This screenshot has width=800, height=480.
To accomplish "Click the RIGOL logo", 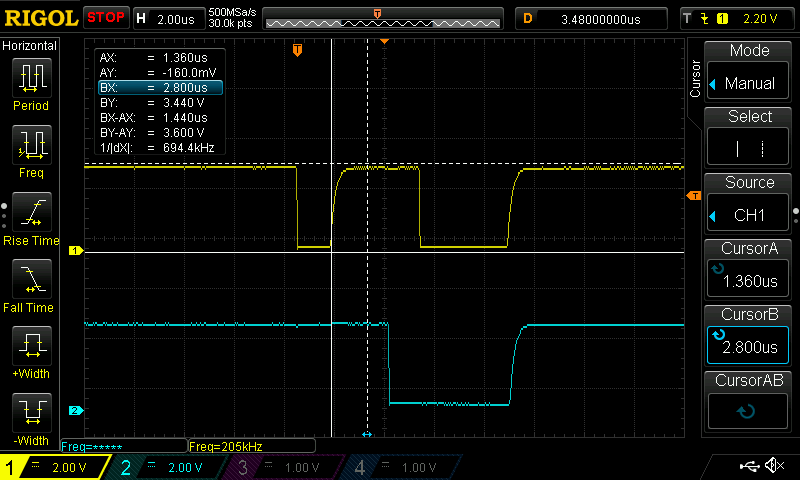I will [x=40, y=19].
